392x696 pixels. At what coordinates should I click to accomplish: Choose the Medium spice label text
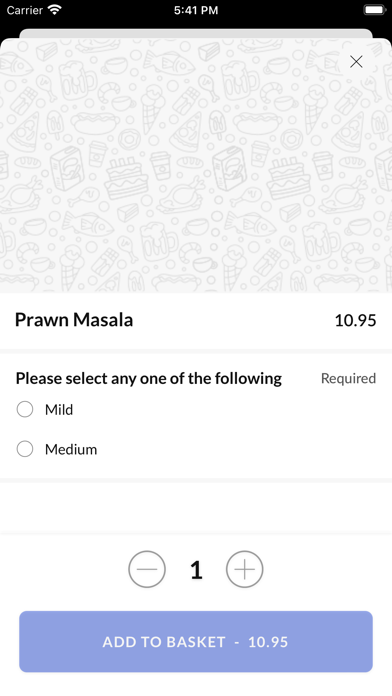pos(71,450)
